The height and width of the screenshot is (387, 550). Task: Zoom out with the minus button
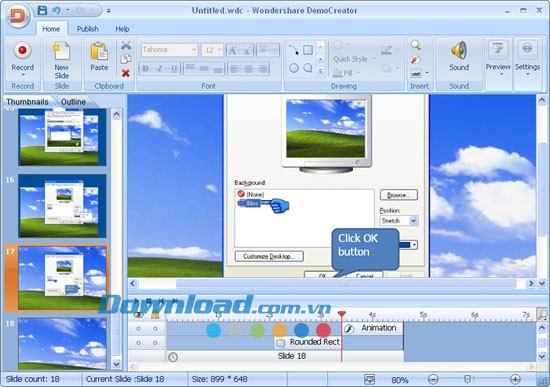[433, 379]
